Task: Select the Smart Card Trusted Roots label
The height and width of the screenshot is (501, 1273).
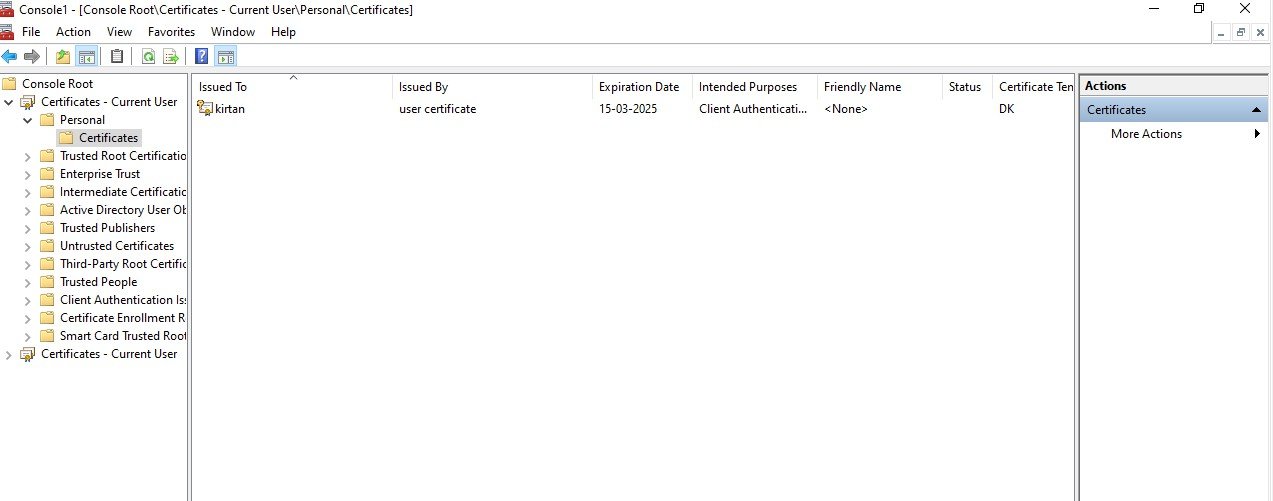Action: point(123,336)
